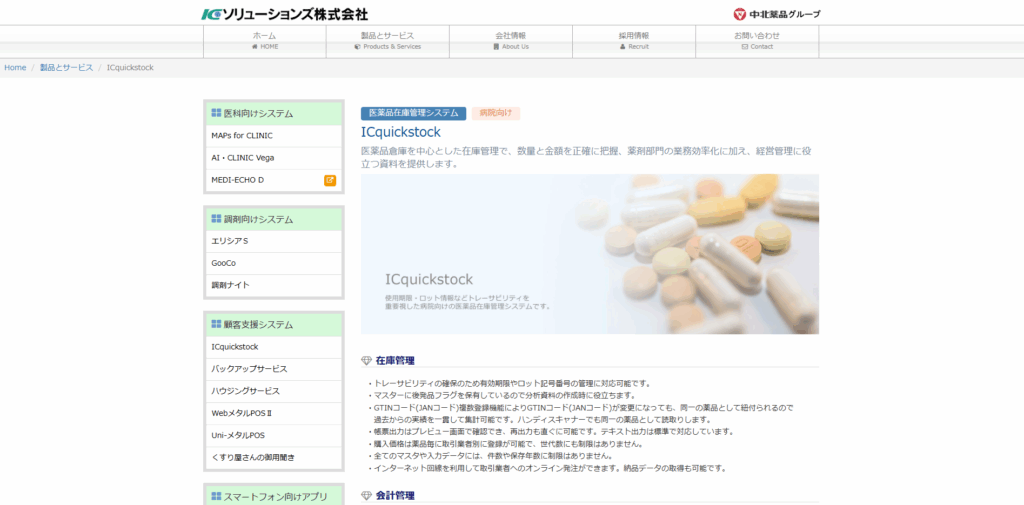Click 製品とサービス breadcrumb link
Screen dimensions: 1024x505
pos(67,67)
